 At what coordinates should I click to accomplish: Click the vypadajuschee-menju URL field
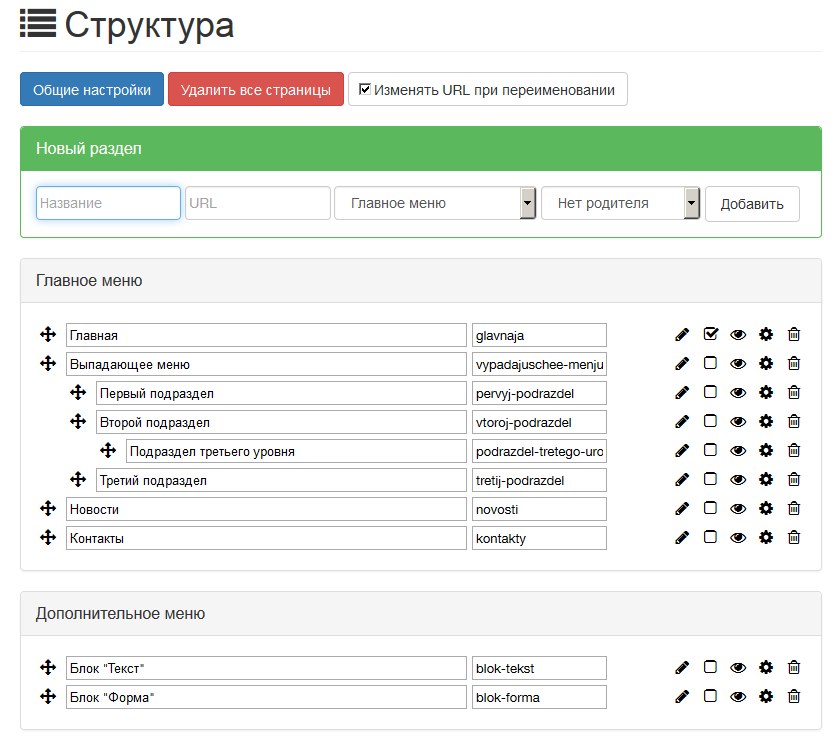pos(539,364)
